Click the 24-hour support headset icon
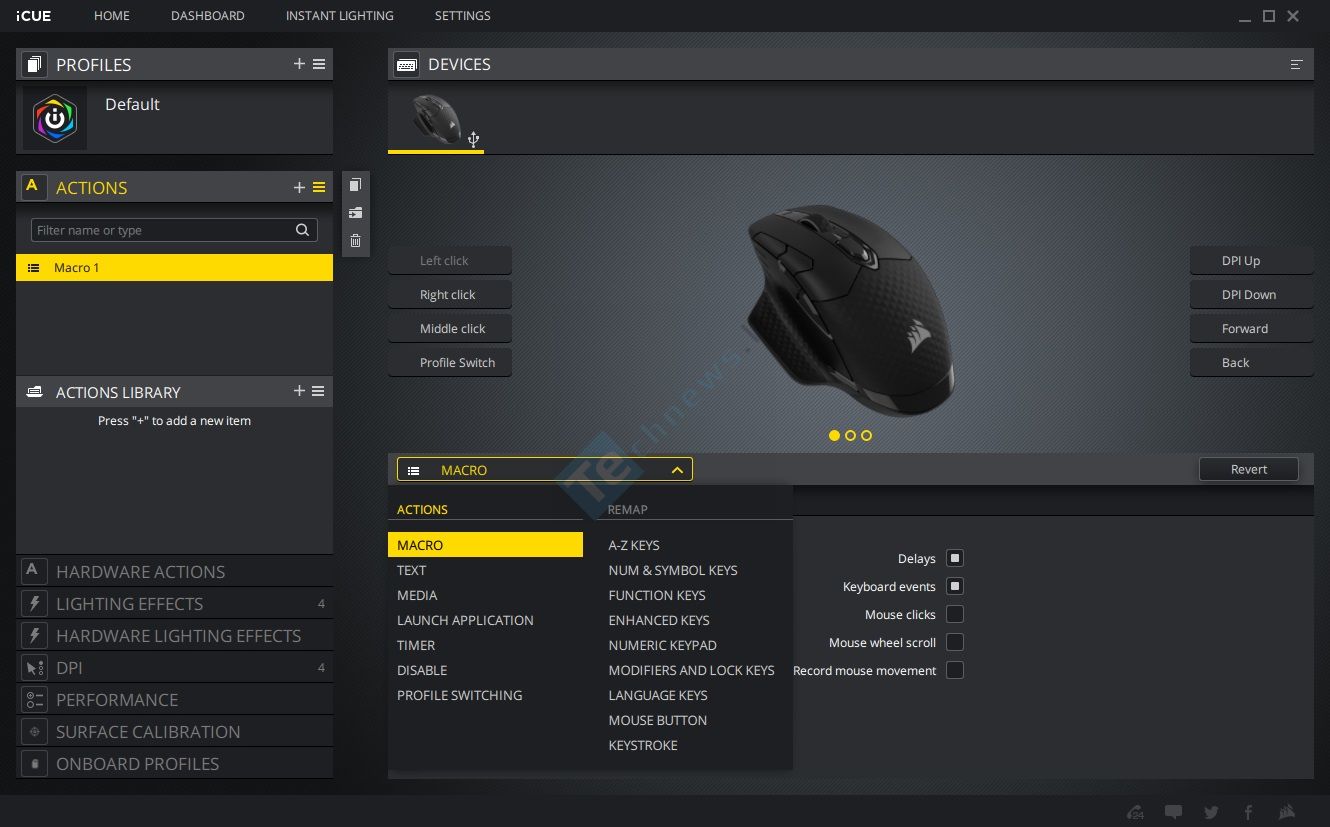The image size is (1330, 827). point(1135,812)
